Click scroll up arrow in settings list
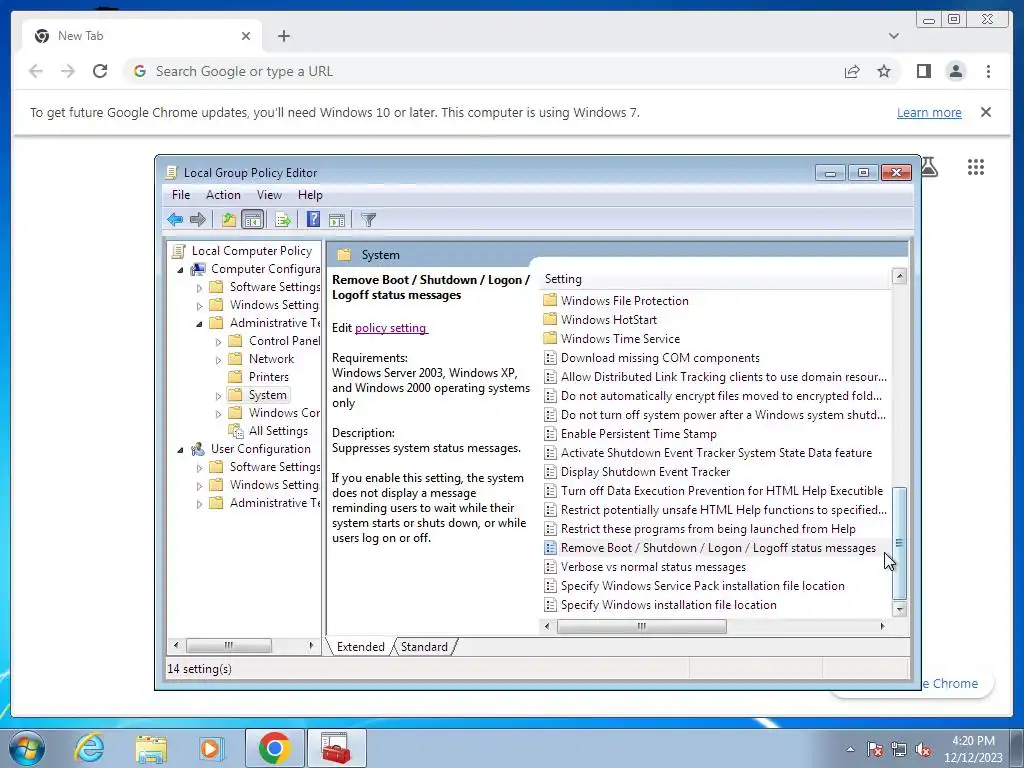 (x=899, y=276)
